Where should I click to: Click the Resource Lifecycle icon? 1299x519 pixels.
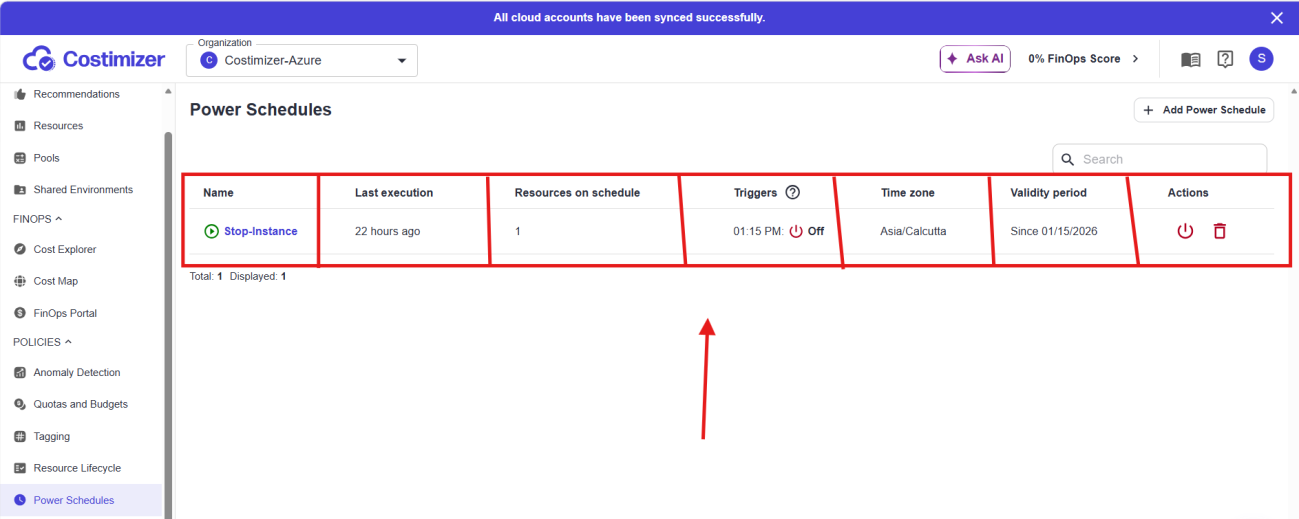20,468
